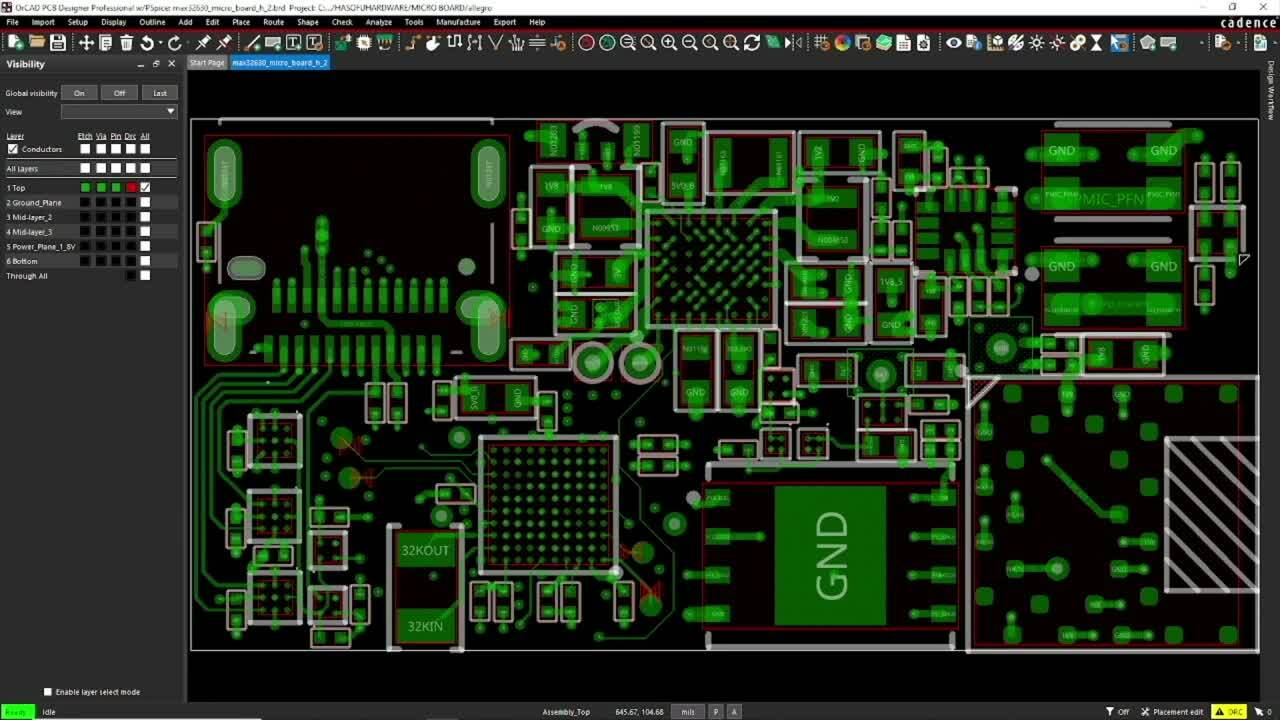Select the Add Text tool
This screenshot has height=720, width=1280.
(x=295, y=43)
